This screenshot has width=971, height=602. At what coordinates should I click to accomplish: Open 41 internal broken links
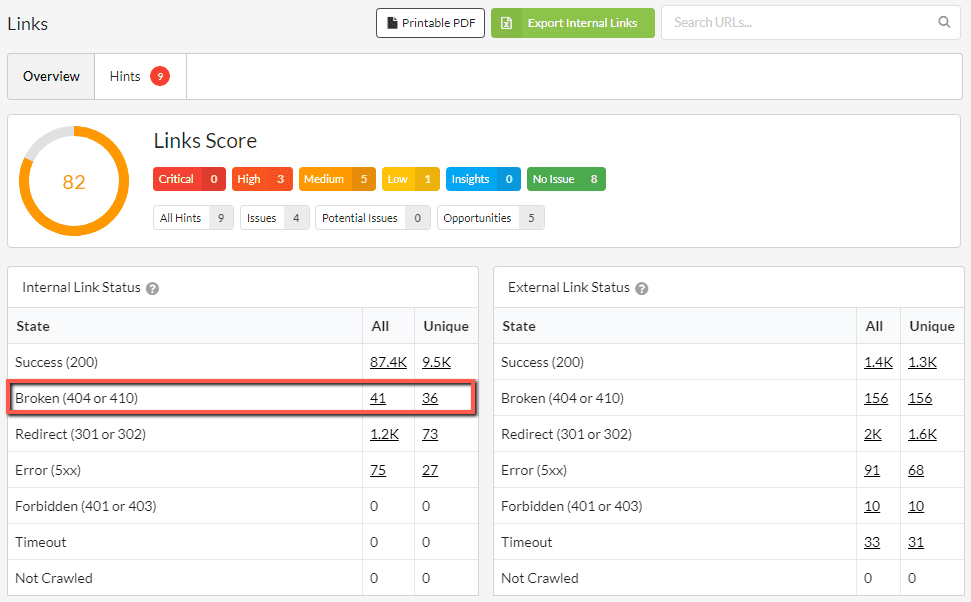377,398
